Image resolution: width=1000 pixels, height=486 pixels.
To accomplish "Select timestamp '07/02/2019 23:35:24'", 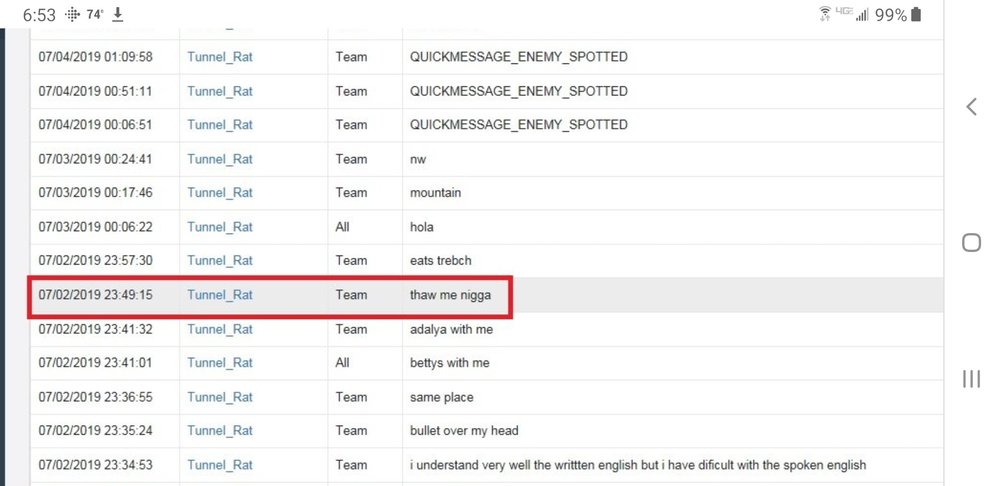I will pyautogui.click(x=96, y=431).
